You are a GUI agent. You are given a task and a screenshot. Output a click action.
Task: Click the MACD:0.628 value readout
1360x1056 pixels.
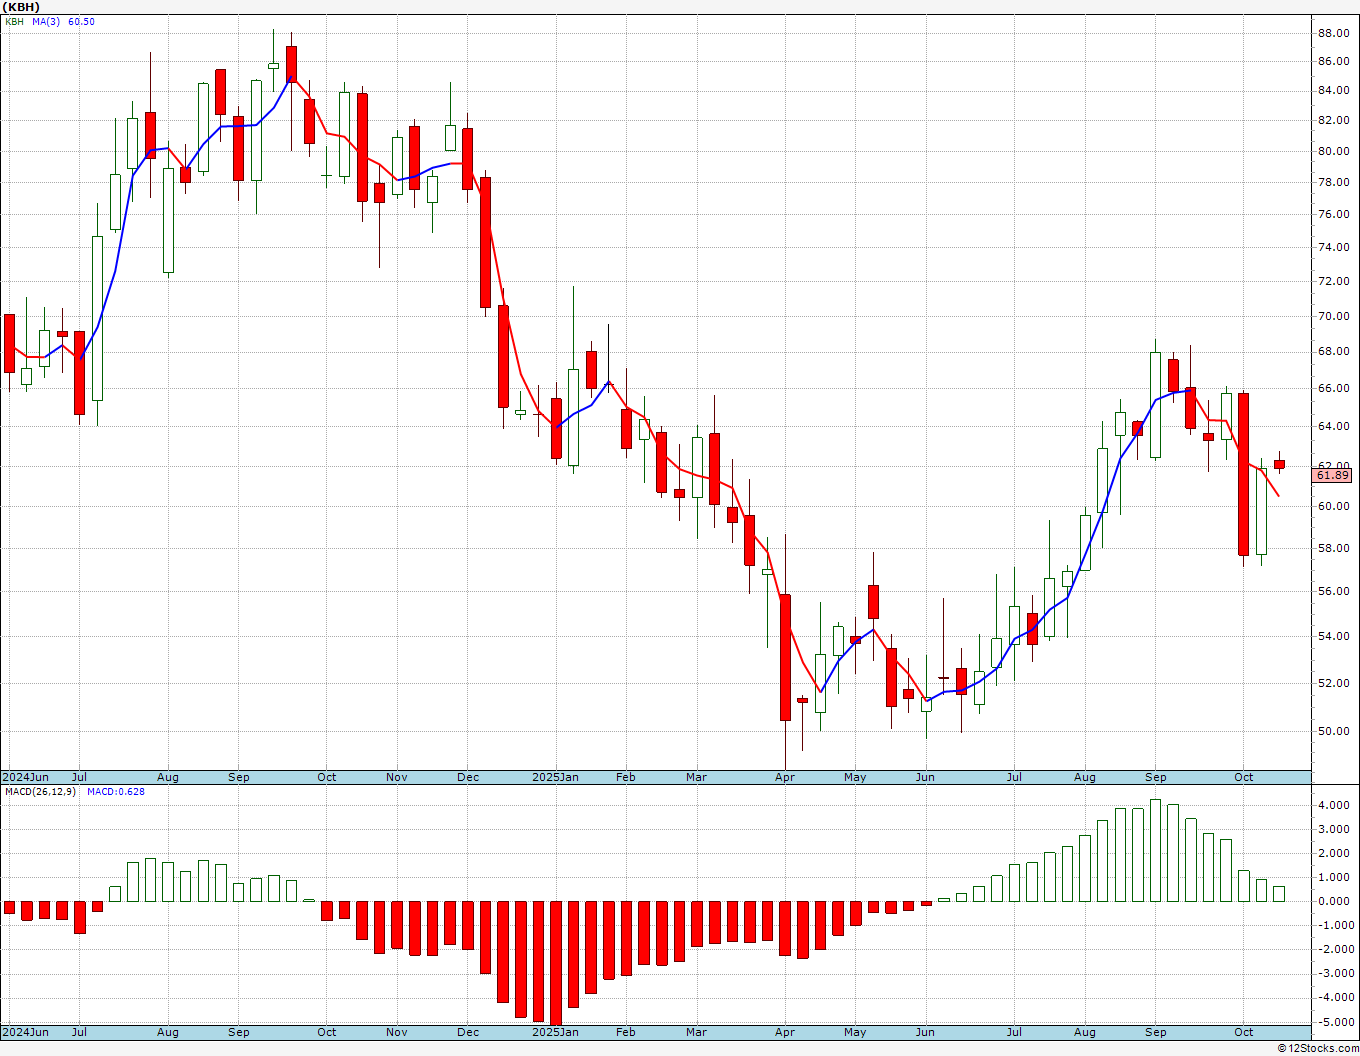pos(116,791)
